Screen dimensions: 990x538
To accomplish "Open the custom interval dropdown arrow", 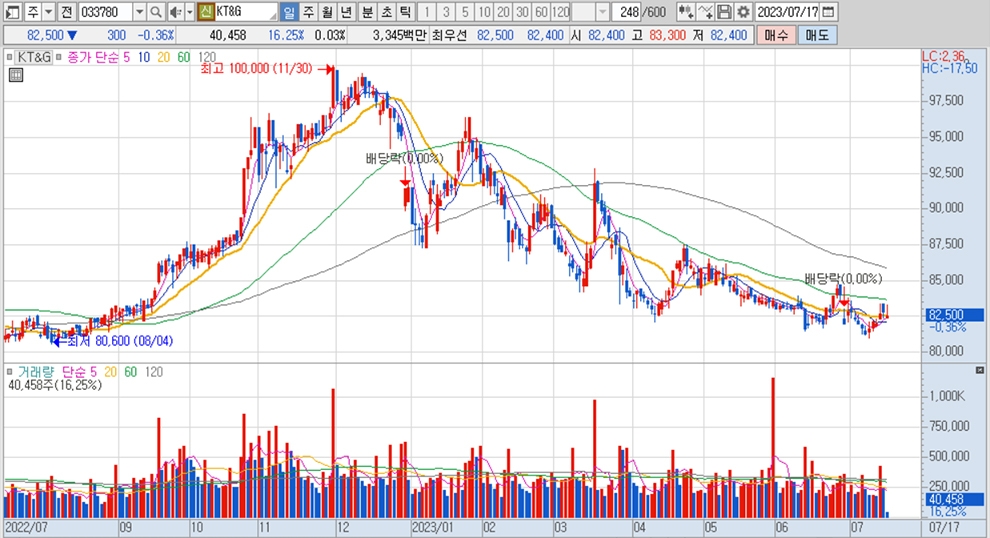I will (x=602, y=11).
